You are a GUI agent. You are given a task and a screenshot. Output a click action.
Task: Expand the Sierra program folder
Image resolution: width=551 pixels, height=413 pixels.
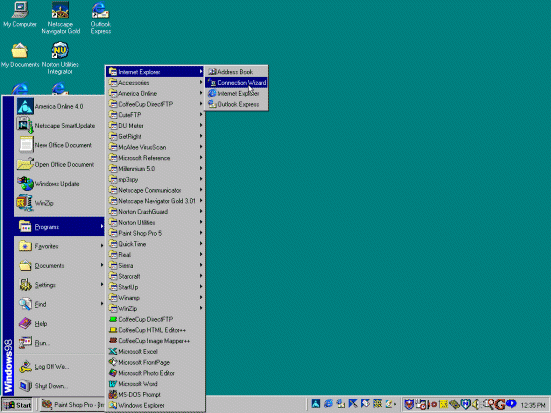(x=155, y=265)
